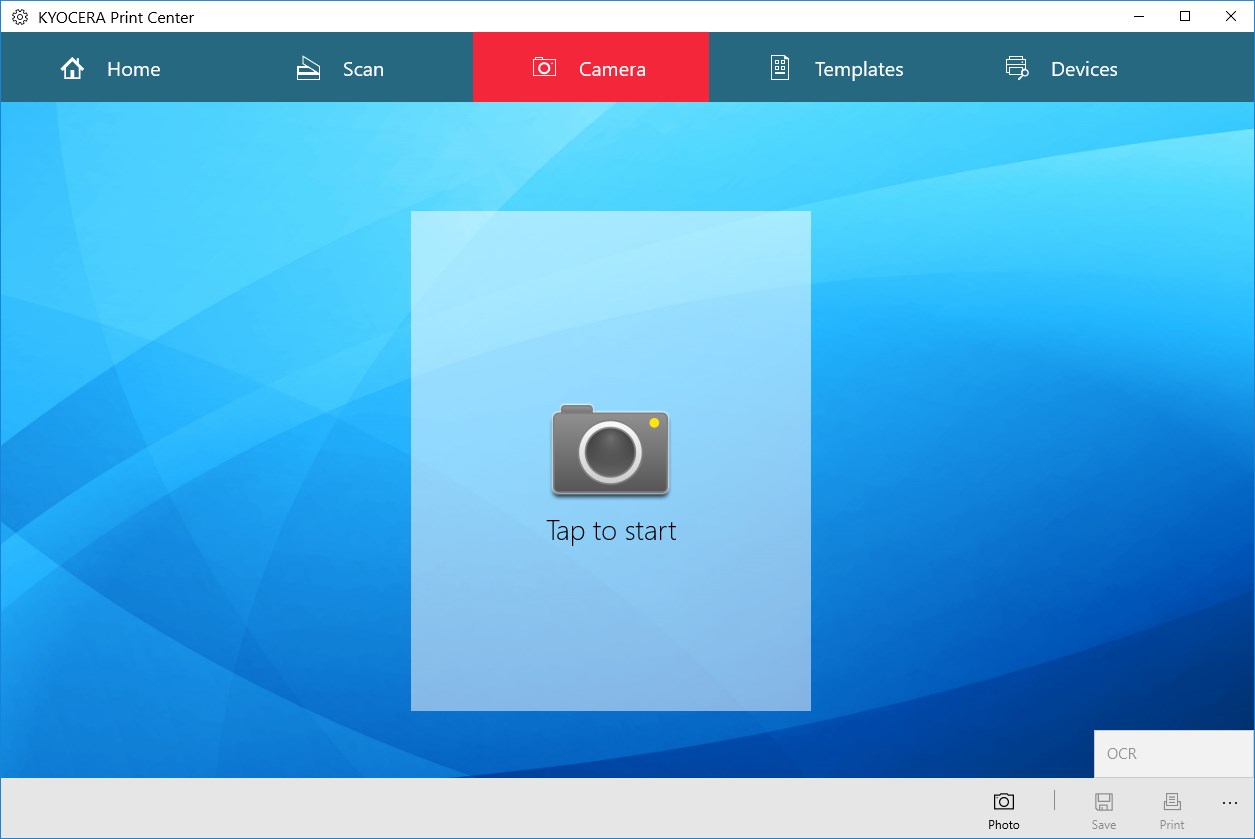Click the Scan scanner icon
The image size is (1255, 839).
306,68
